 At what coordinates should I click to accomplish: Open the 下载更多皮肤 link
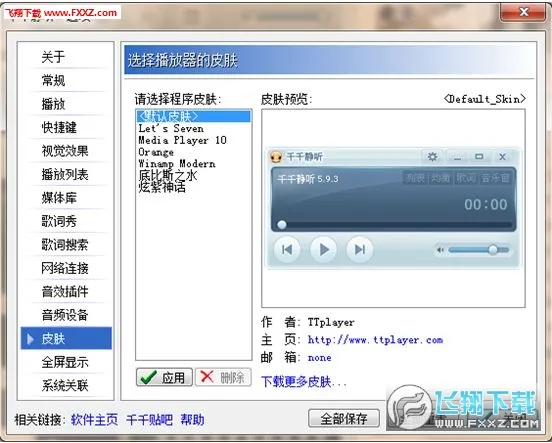click(303, 382)
